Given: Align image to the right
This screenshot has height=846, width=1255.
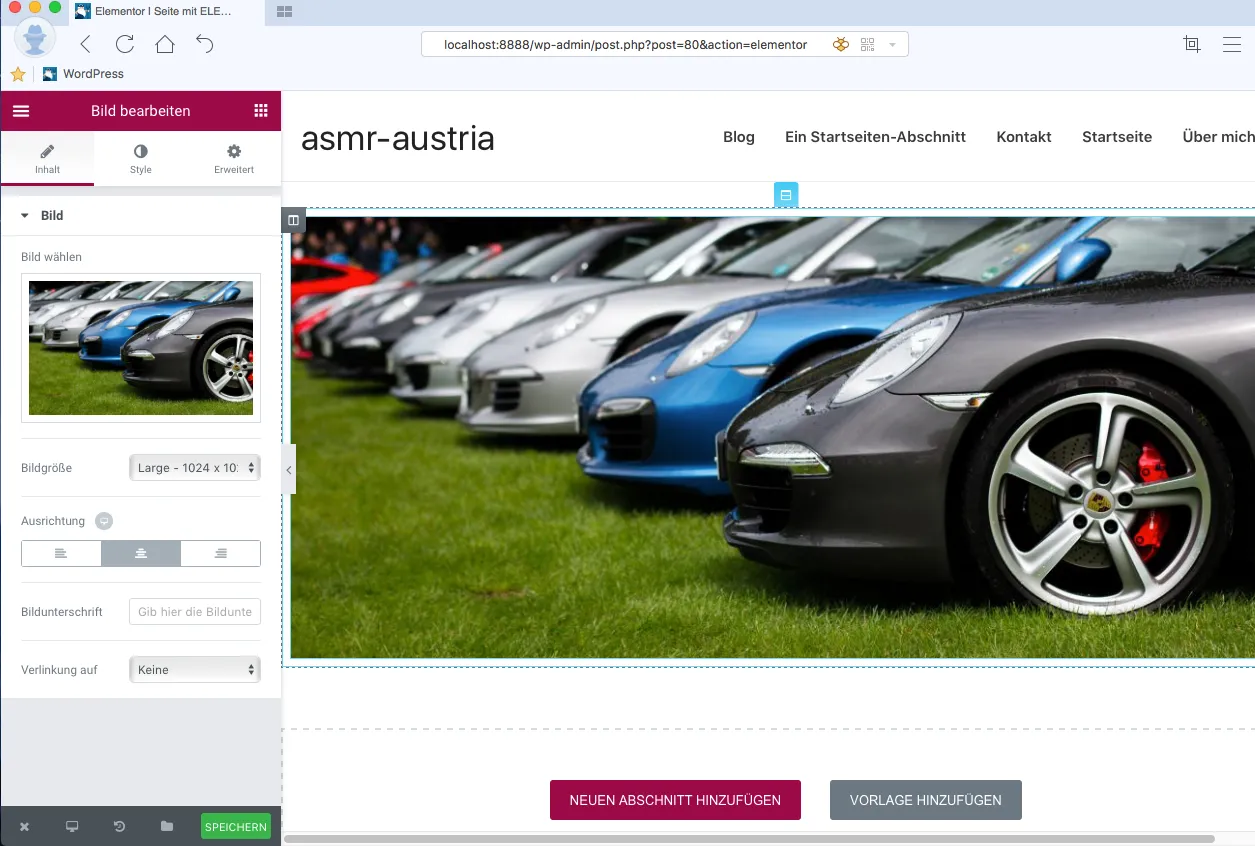Looking at the screenshot, I should click(221, 554).
